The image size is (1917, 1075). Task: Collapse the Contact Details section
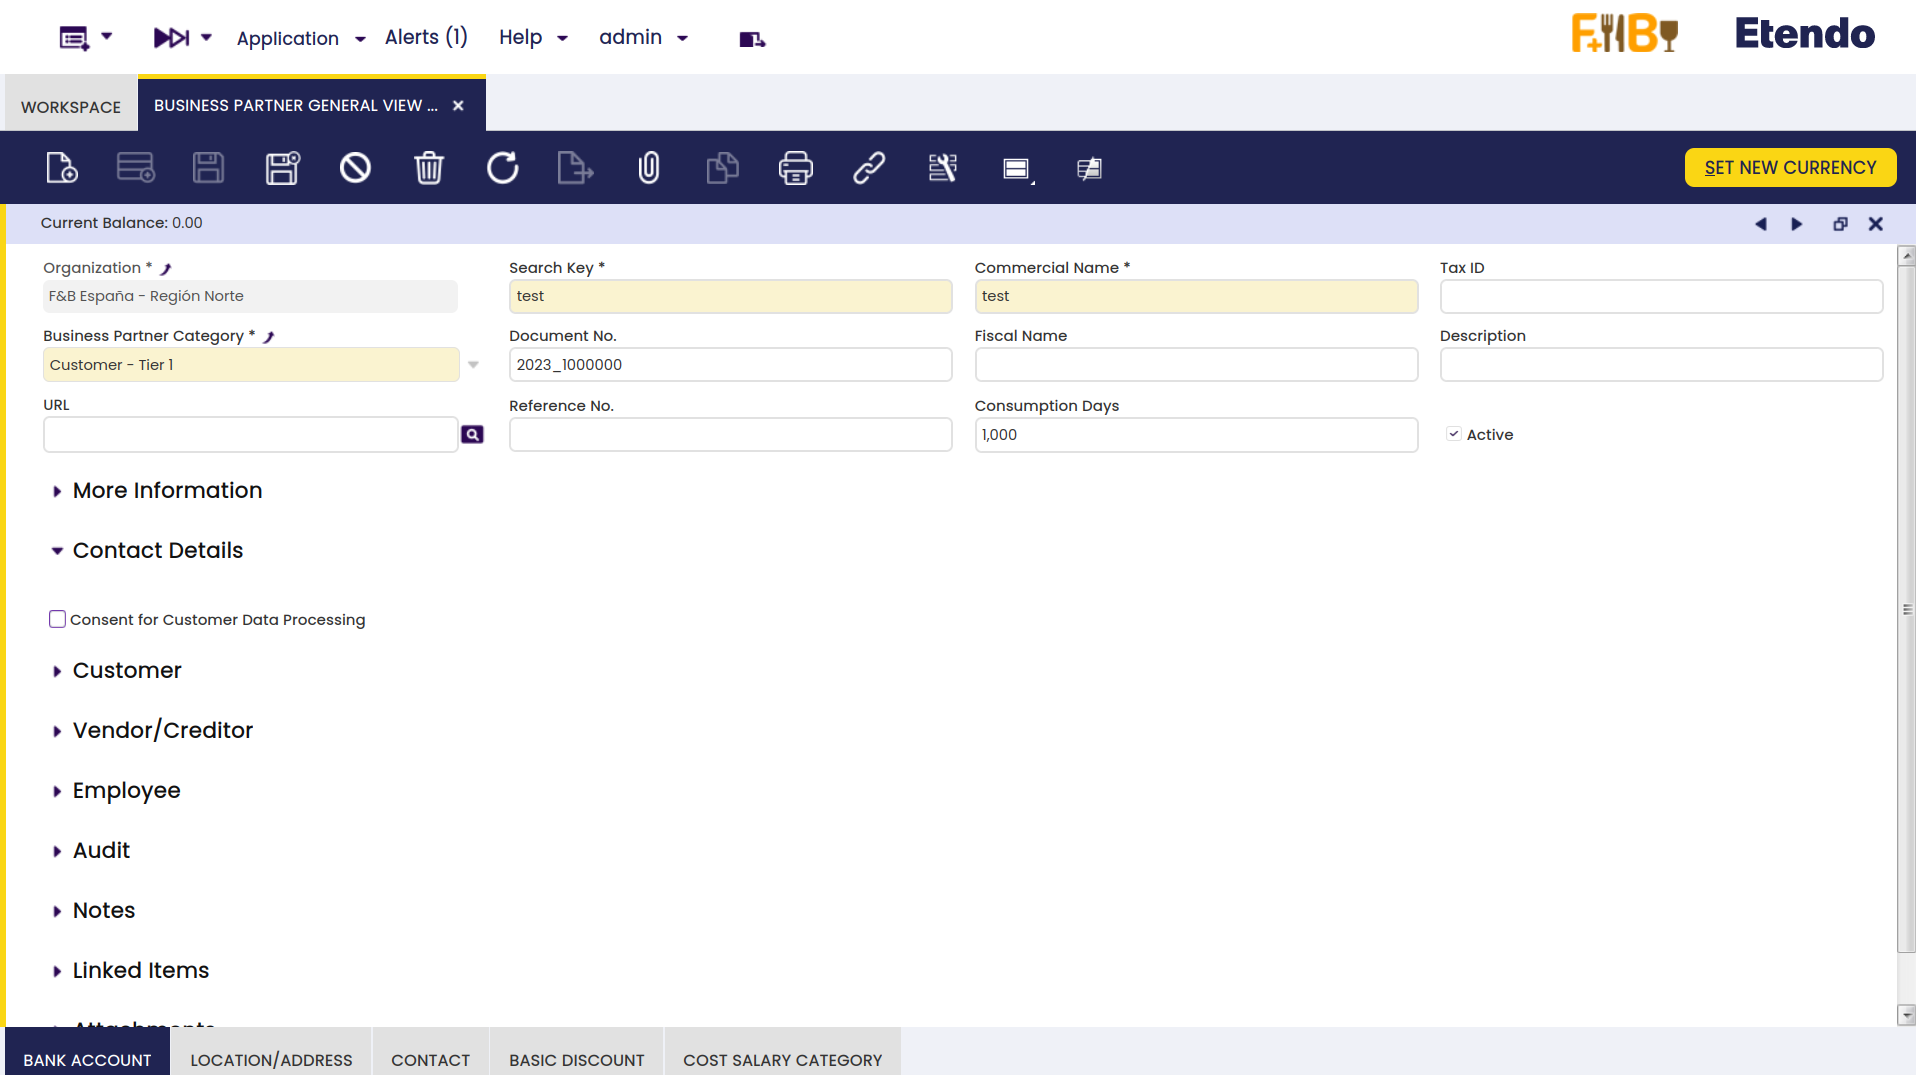(x=157, y=551)
